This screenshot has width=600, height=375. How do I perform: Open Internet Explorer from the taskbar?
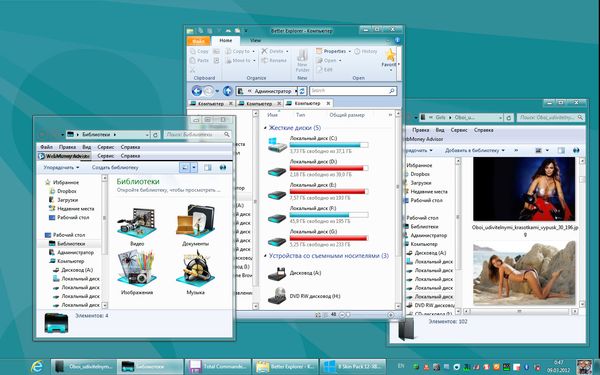pos(37,367)
